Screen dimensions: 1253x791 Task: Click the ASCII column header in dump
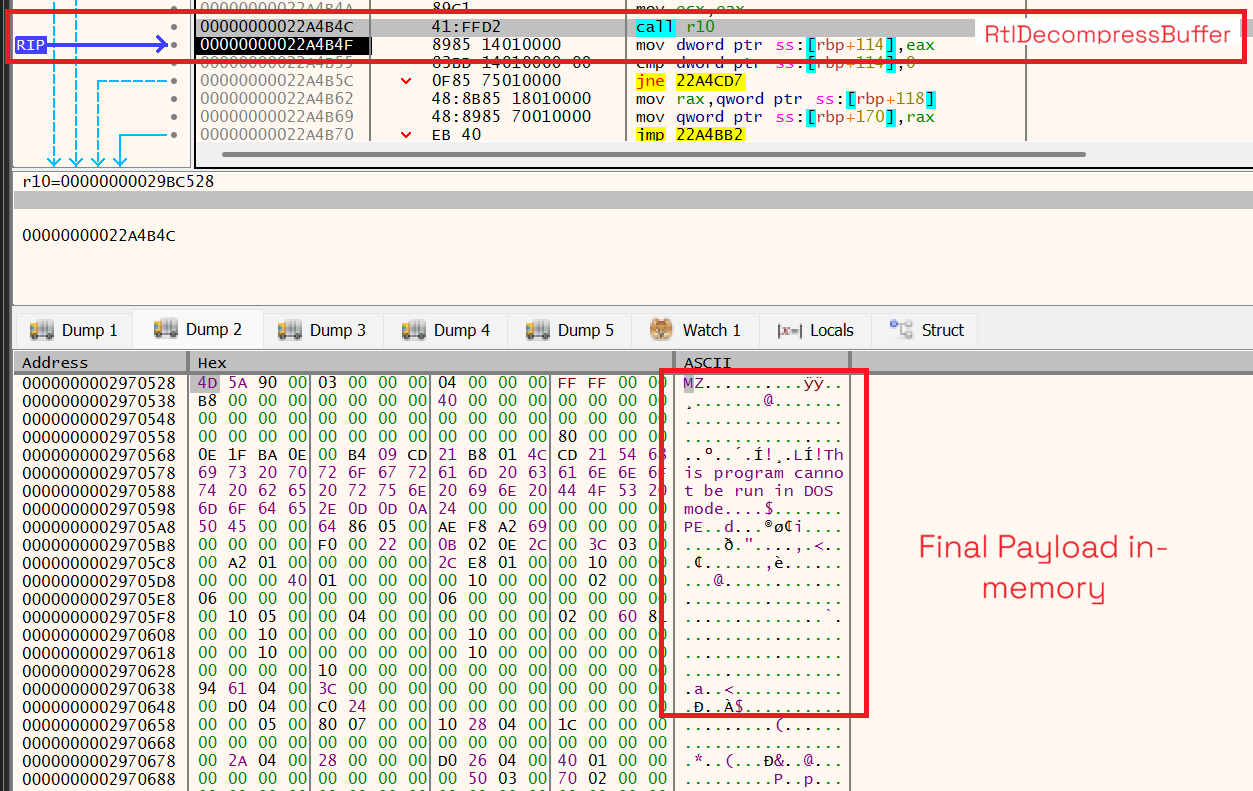click(762, 362)
